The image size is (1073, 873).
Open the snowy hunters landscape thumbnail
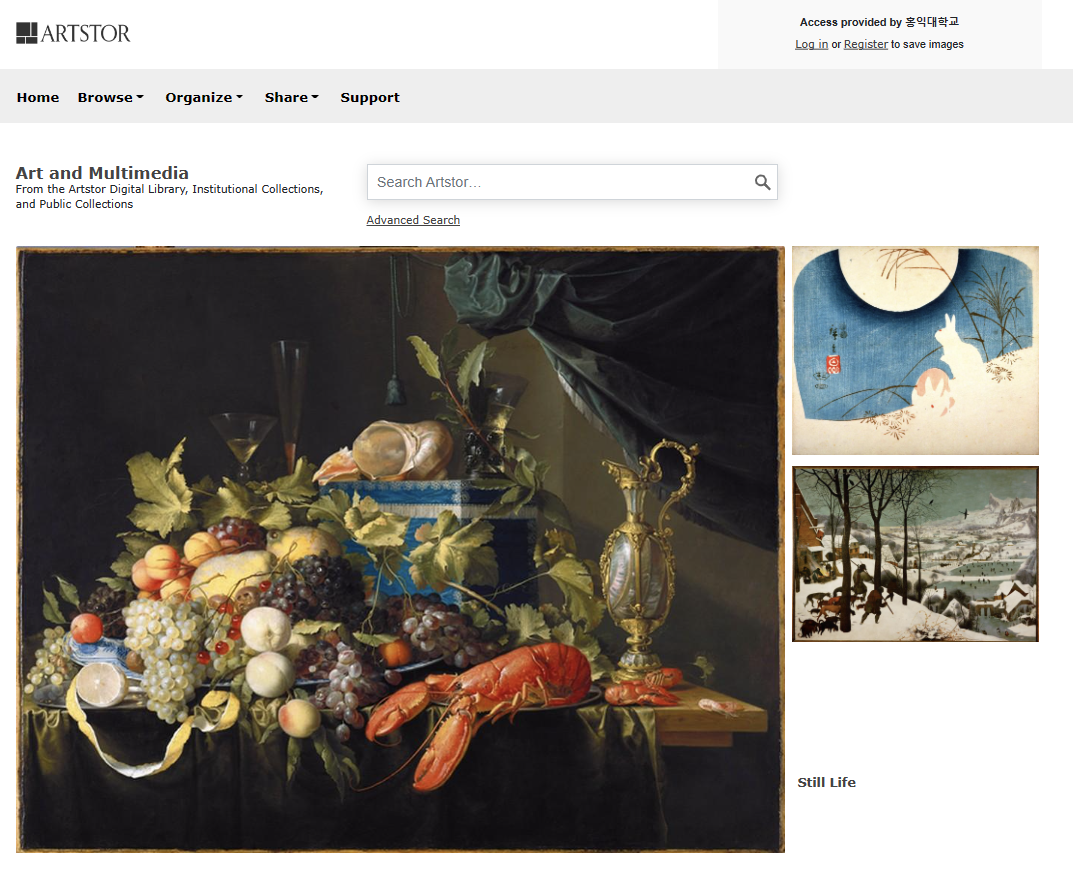(x=915, y=554)
